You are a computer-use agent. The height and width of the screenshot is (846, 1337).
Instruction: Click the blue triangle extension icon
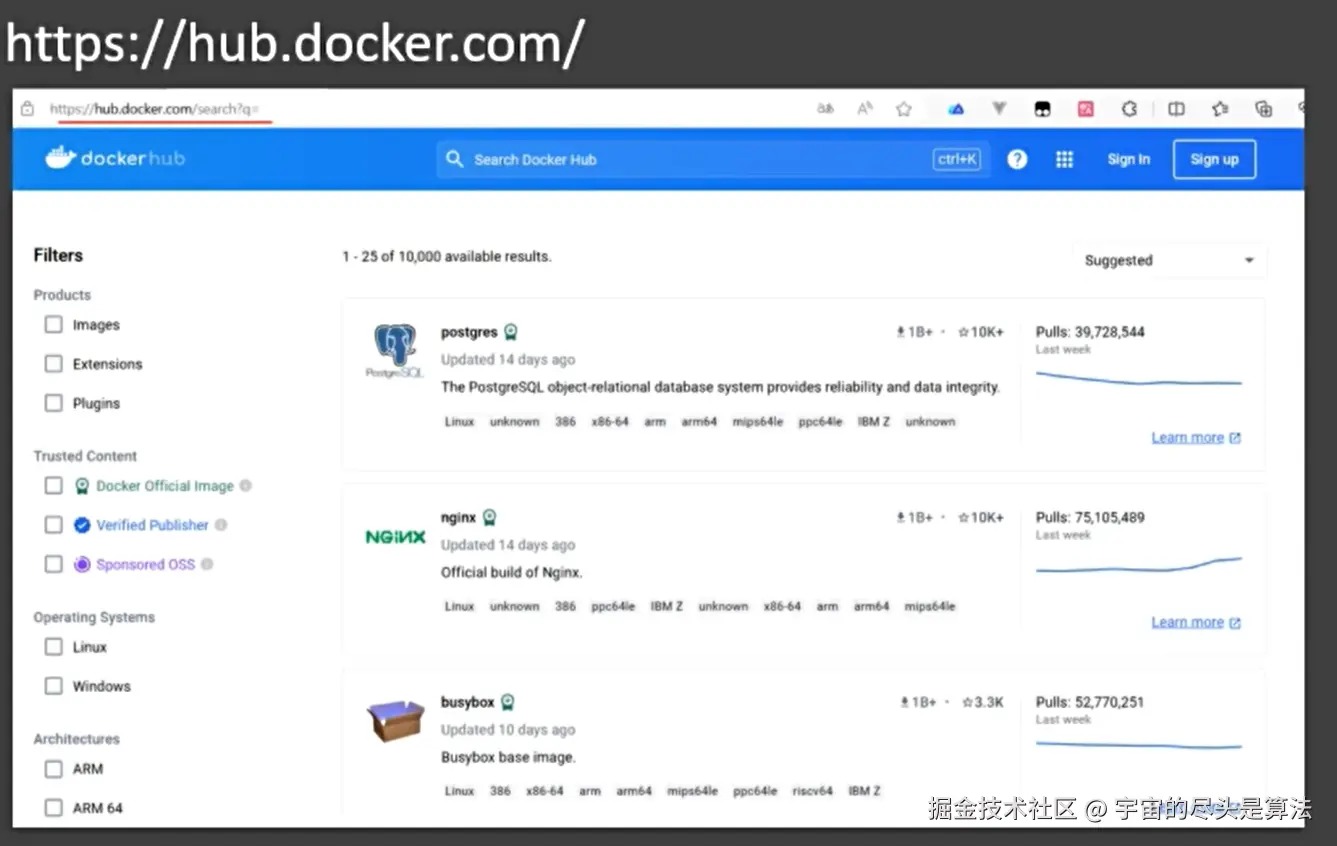[956, 109]
